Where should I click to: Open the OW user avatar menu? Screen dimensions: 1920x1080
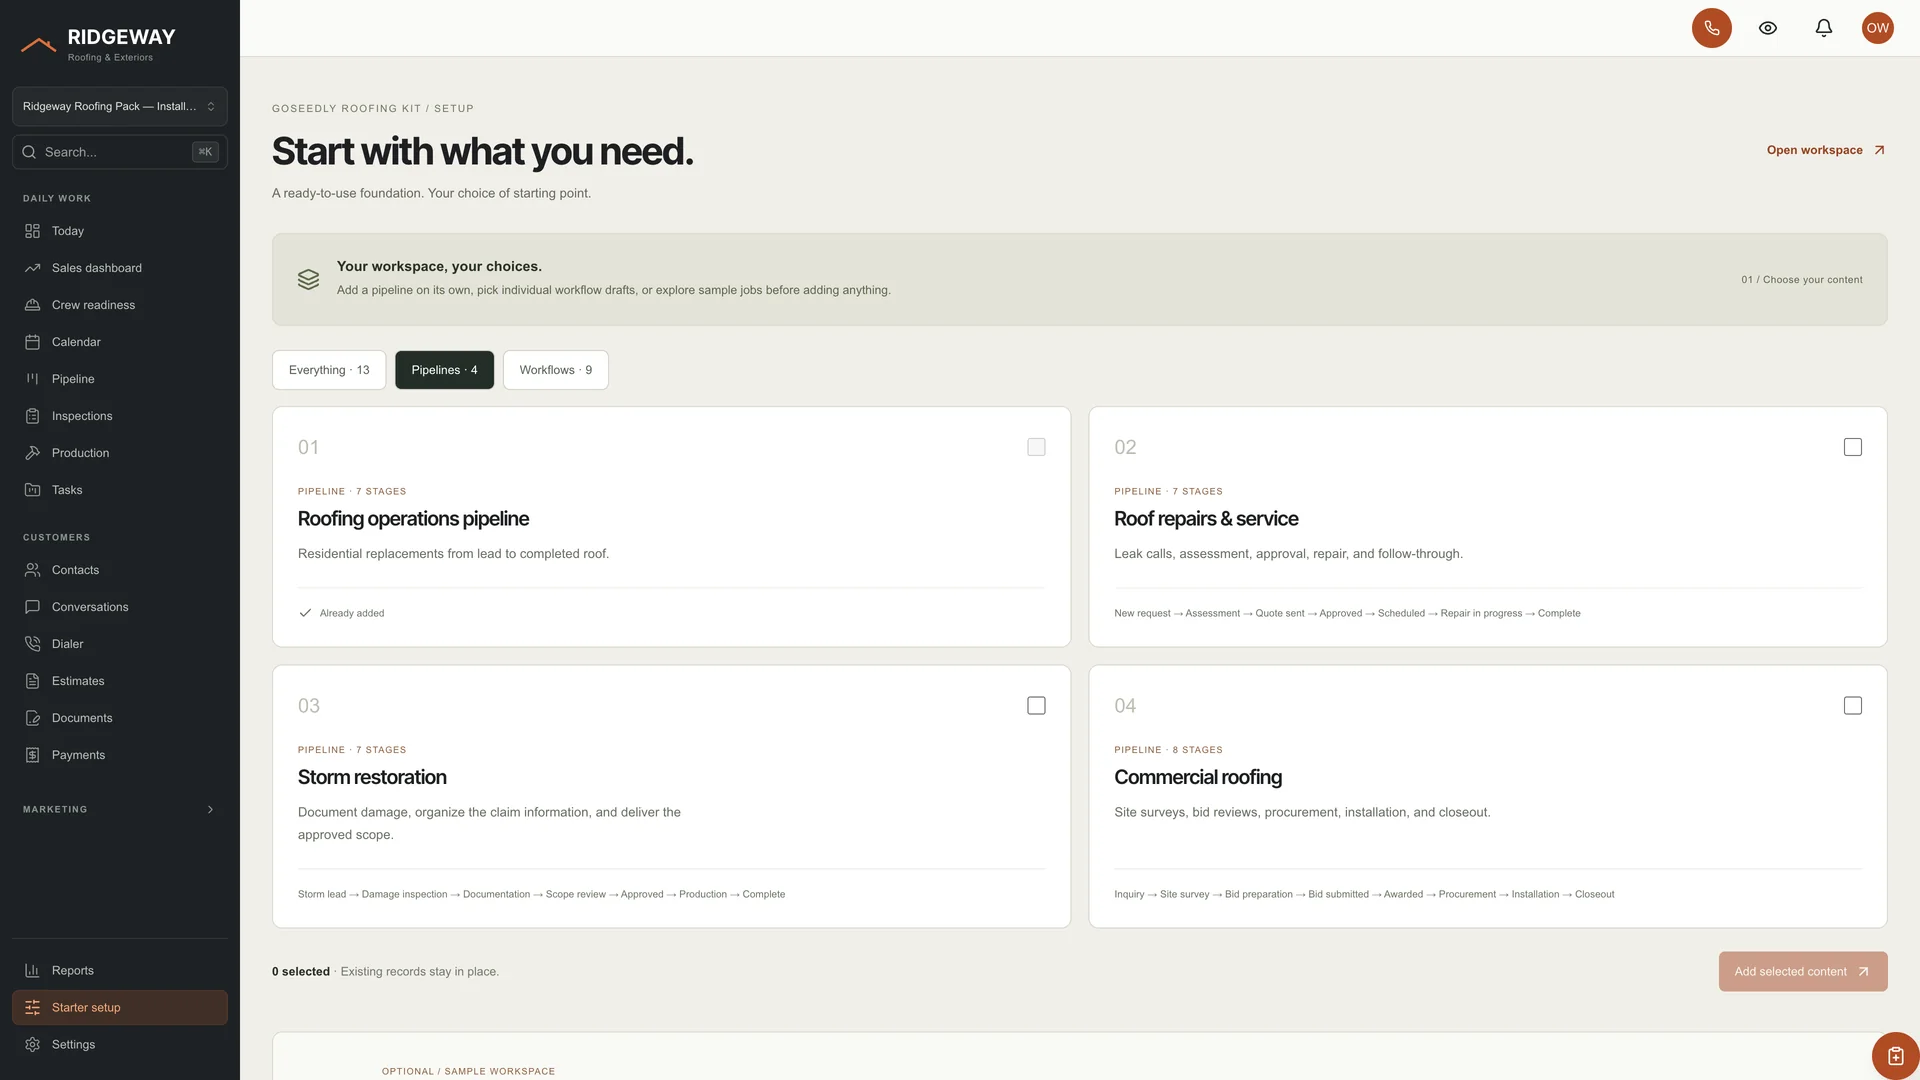[1878, 28]
